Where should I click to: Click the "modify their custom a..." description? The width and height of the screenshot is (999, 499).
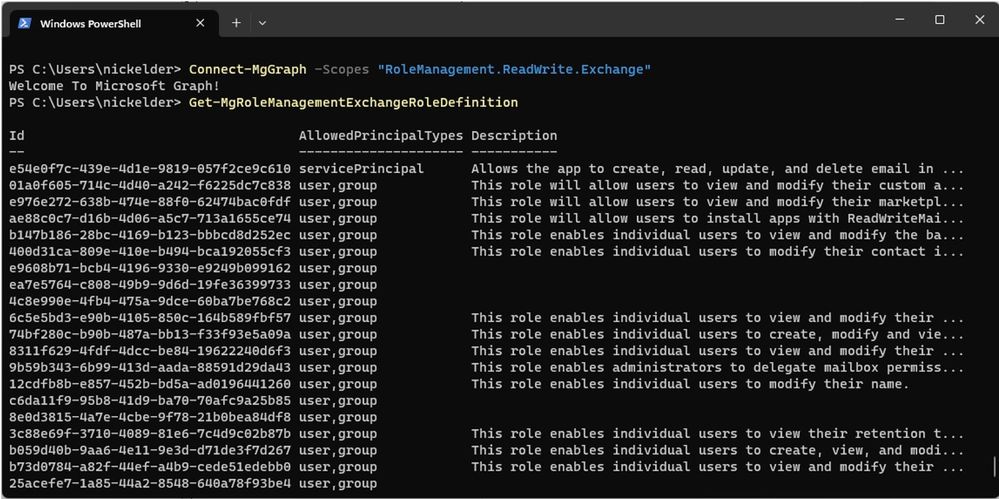pyautogui.click(x=717, y=185)
